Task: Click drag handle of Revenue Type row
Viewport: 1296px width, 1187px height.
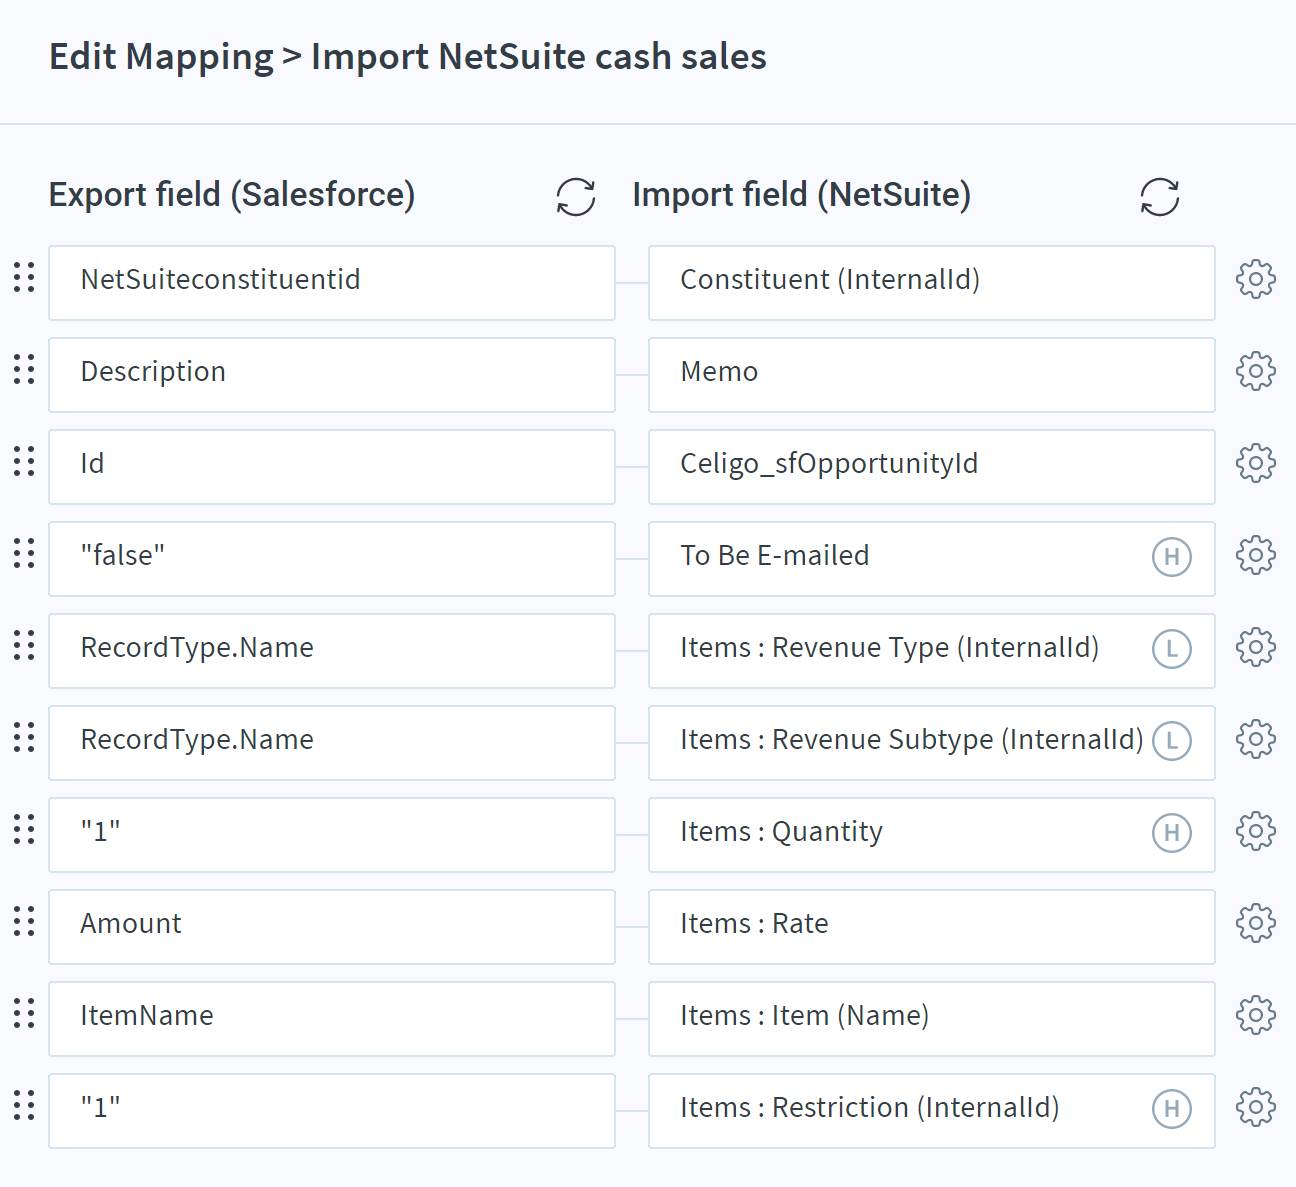Action: click(x=24, y=645)
